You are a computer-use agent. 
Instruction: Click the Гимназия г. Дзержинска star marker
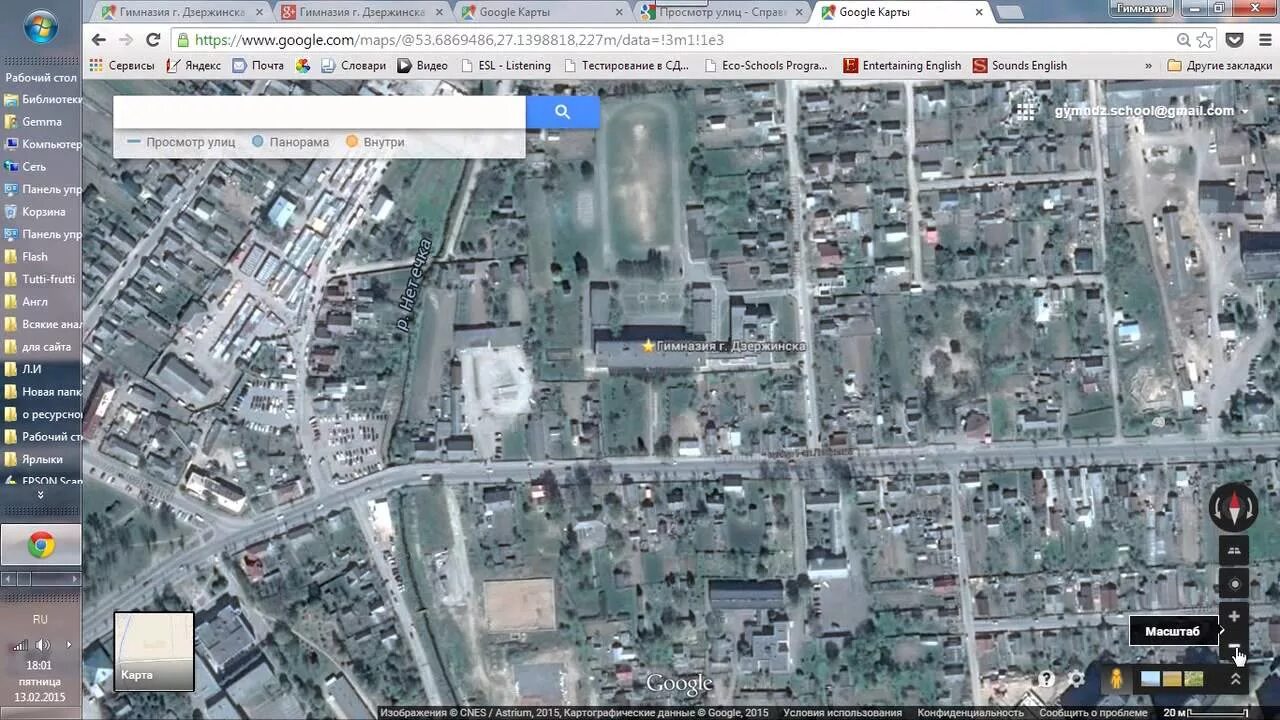point(648,345)
